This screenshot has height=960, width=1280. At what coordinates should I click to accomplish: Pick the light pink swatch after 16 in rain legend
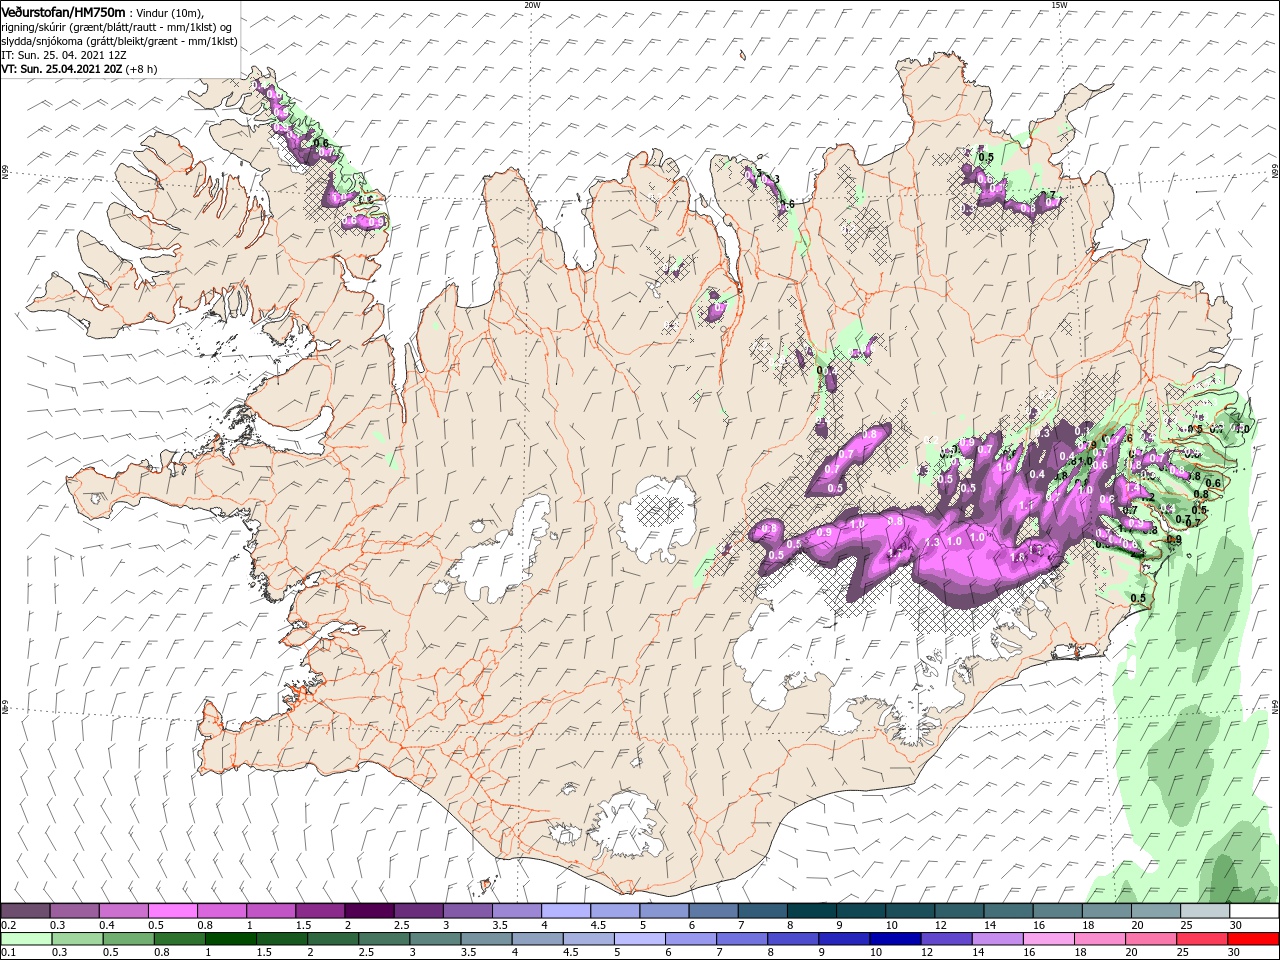point(1049,939)
